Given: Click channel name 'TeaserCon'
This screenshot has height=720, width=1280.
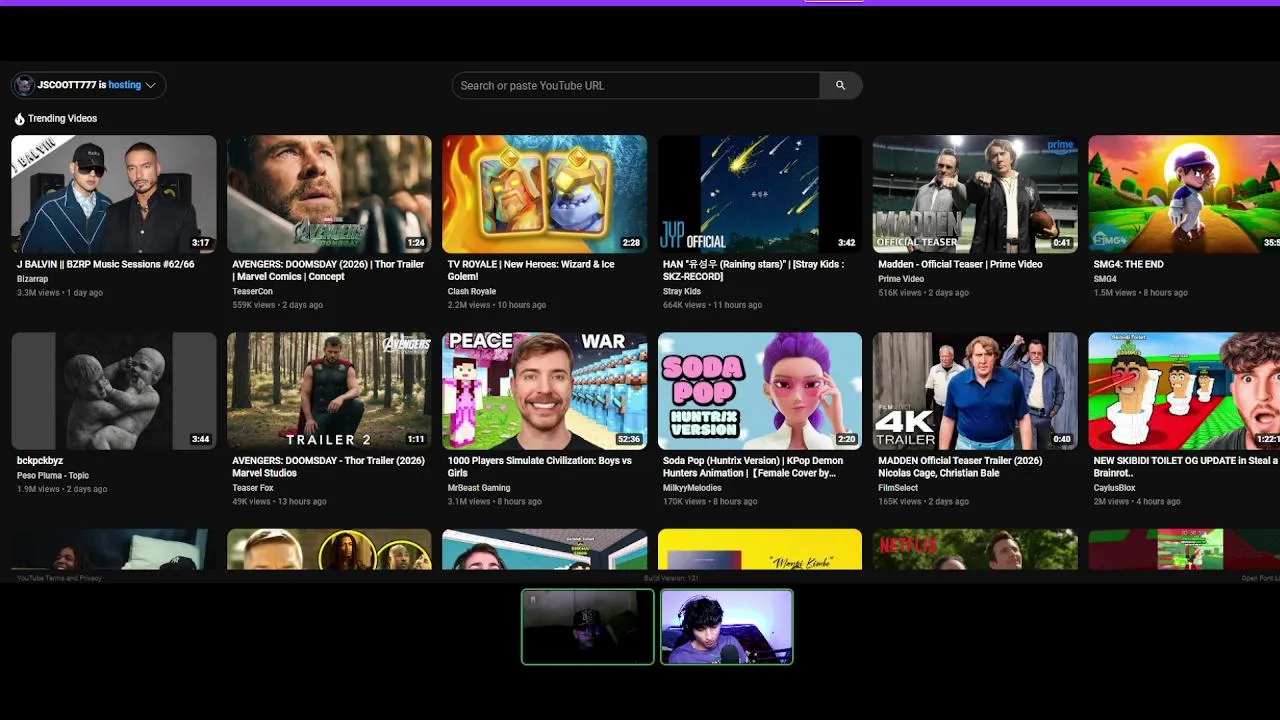Looking at the screenshot, I should (x=252, y=292).
